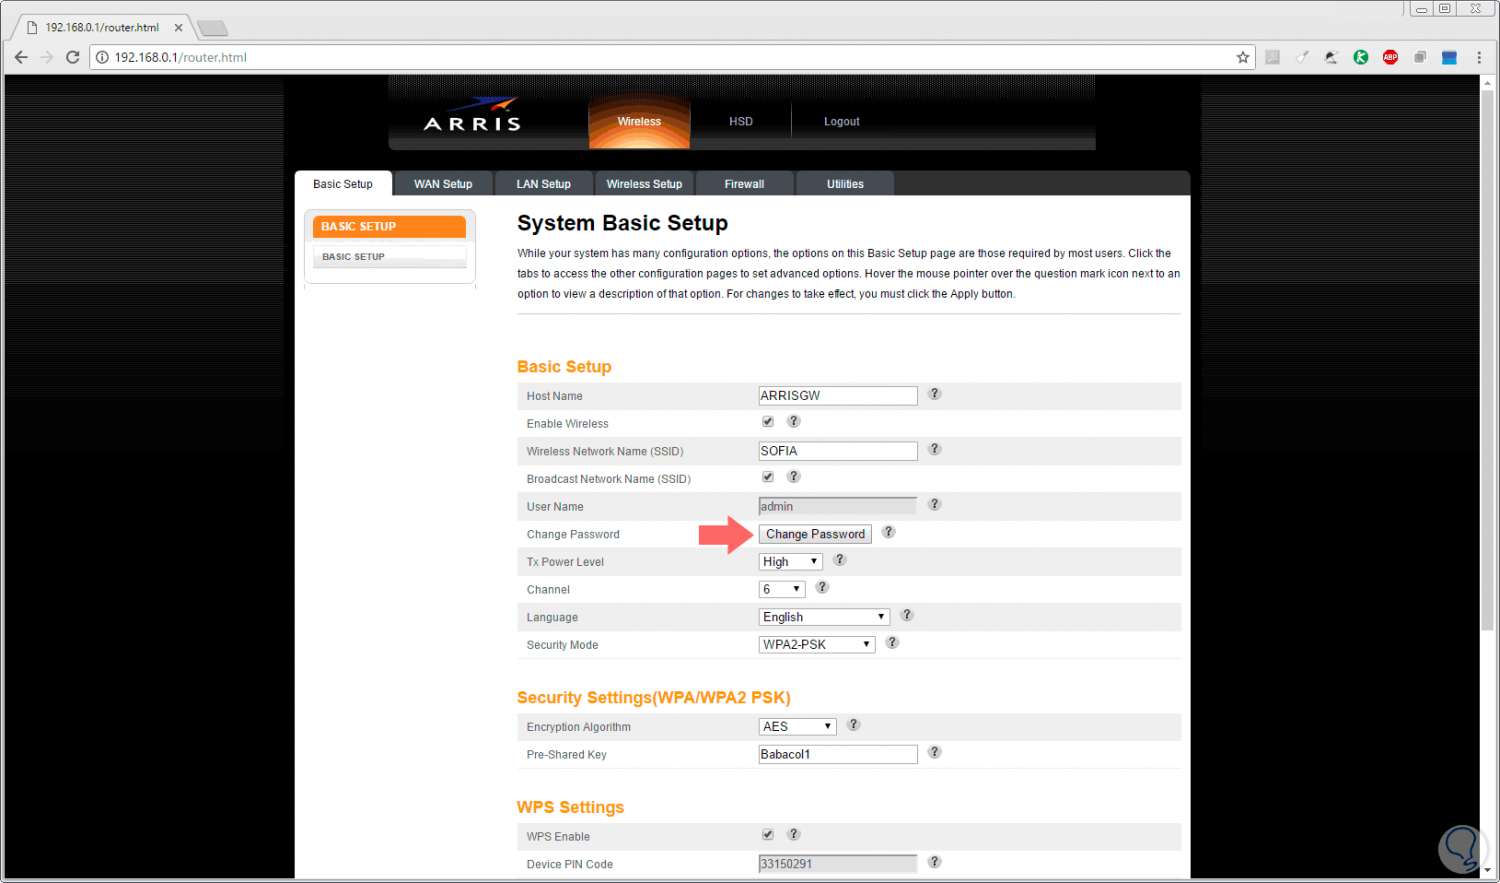Screen dimensions: 1500x883
Task: Click the broom extension icon
Action: point(1302,57)
